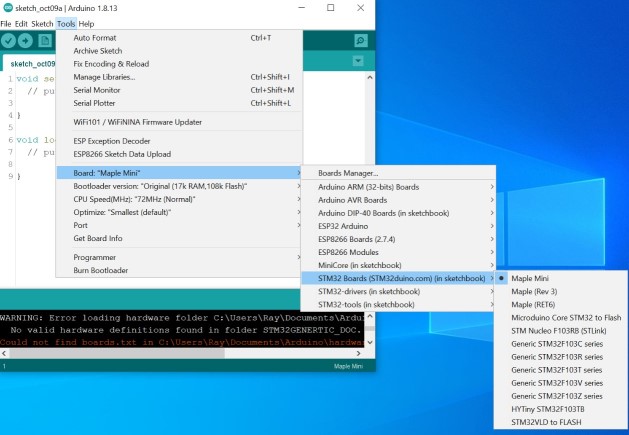The width and height of the screenshot is (629, 435).
Task: Choose Maple (Rev 3) board
Action: click(560, 291)
